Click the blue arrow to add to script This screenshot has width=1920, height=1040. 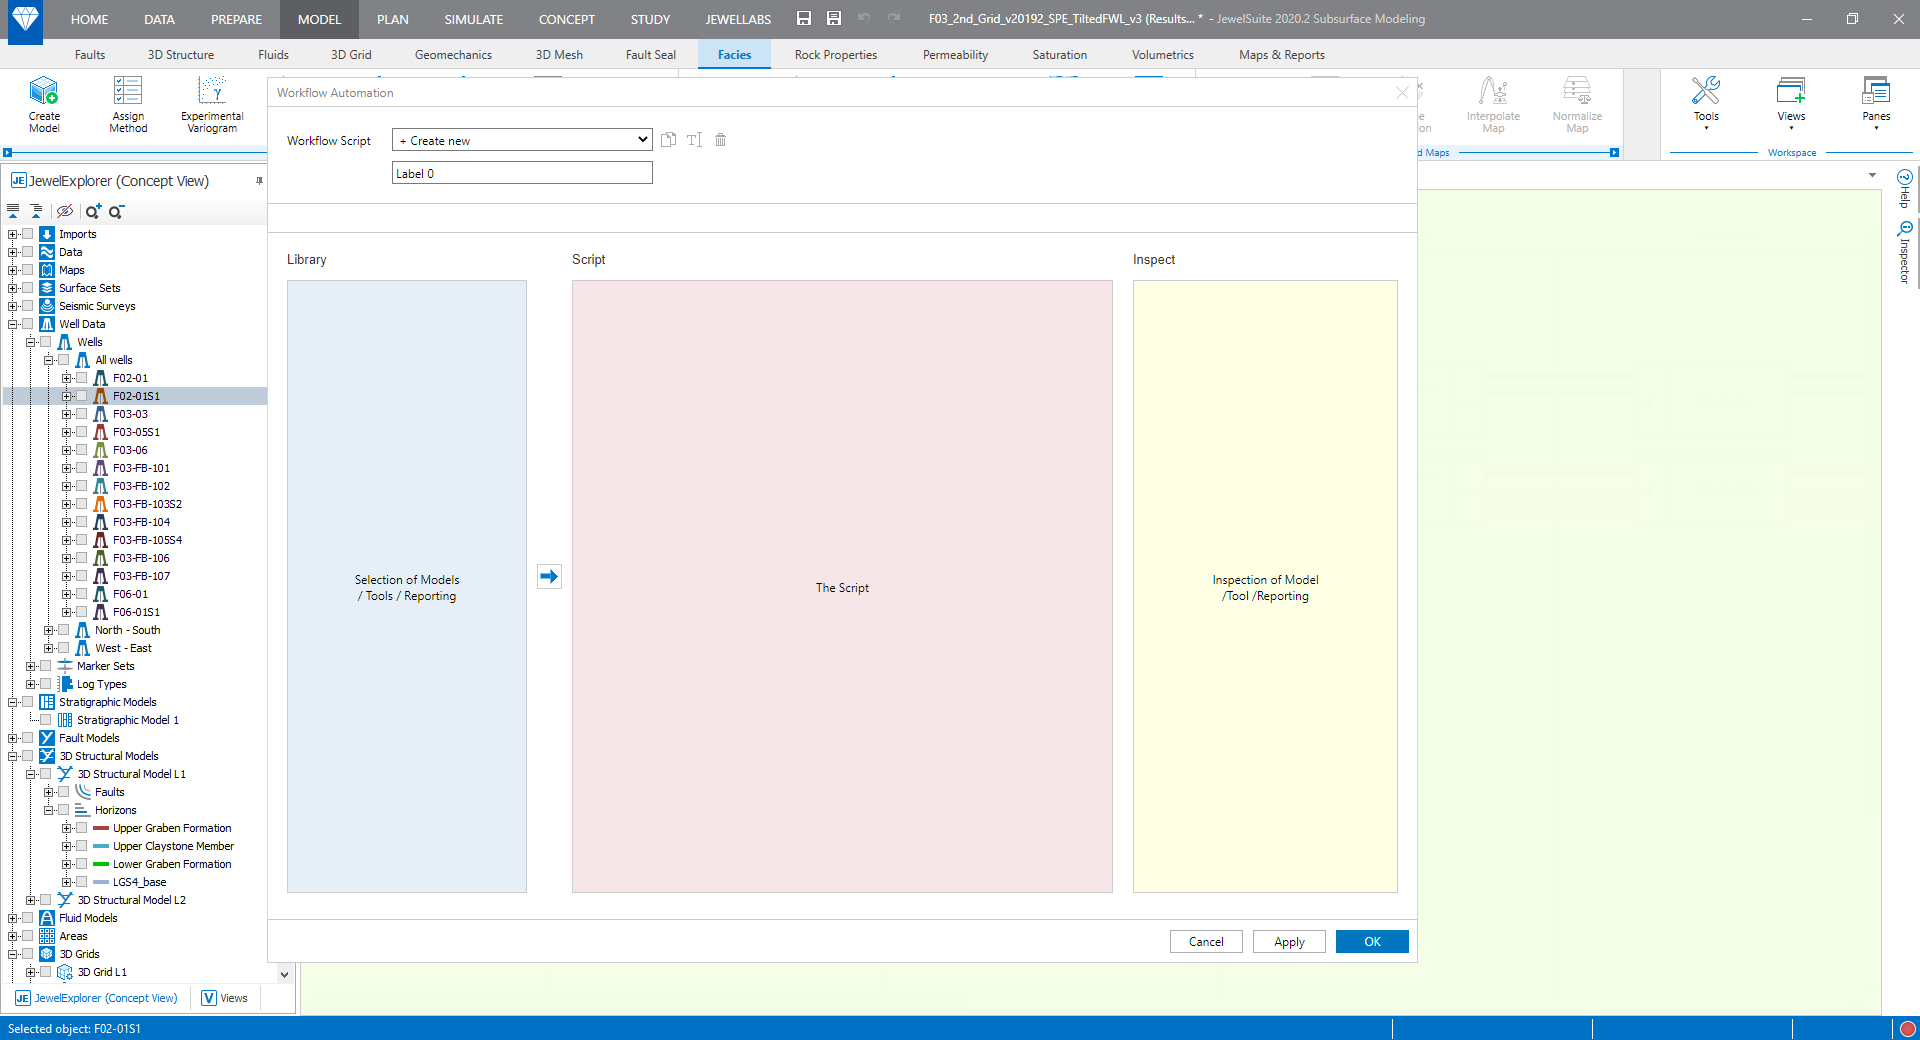pos(549,576)
